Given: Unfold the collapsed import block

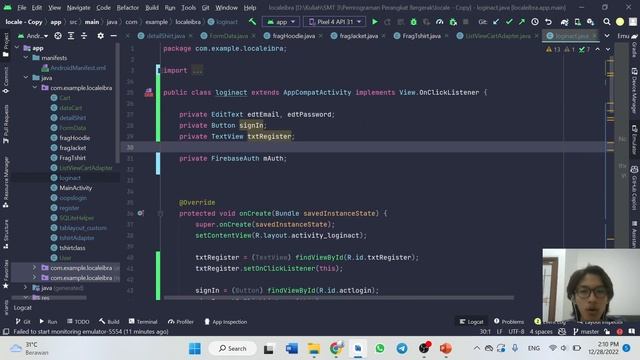Looking at the screenshot, I should (x=197, y=70).
